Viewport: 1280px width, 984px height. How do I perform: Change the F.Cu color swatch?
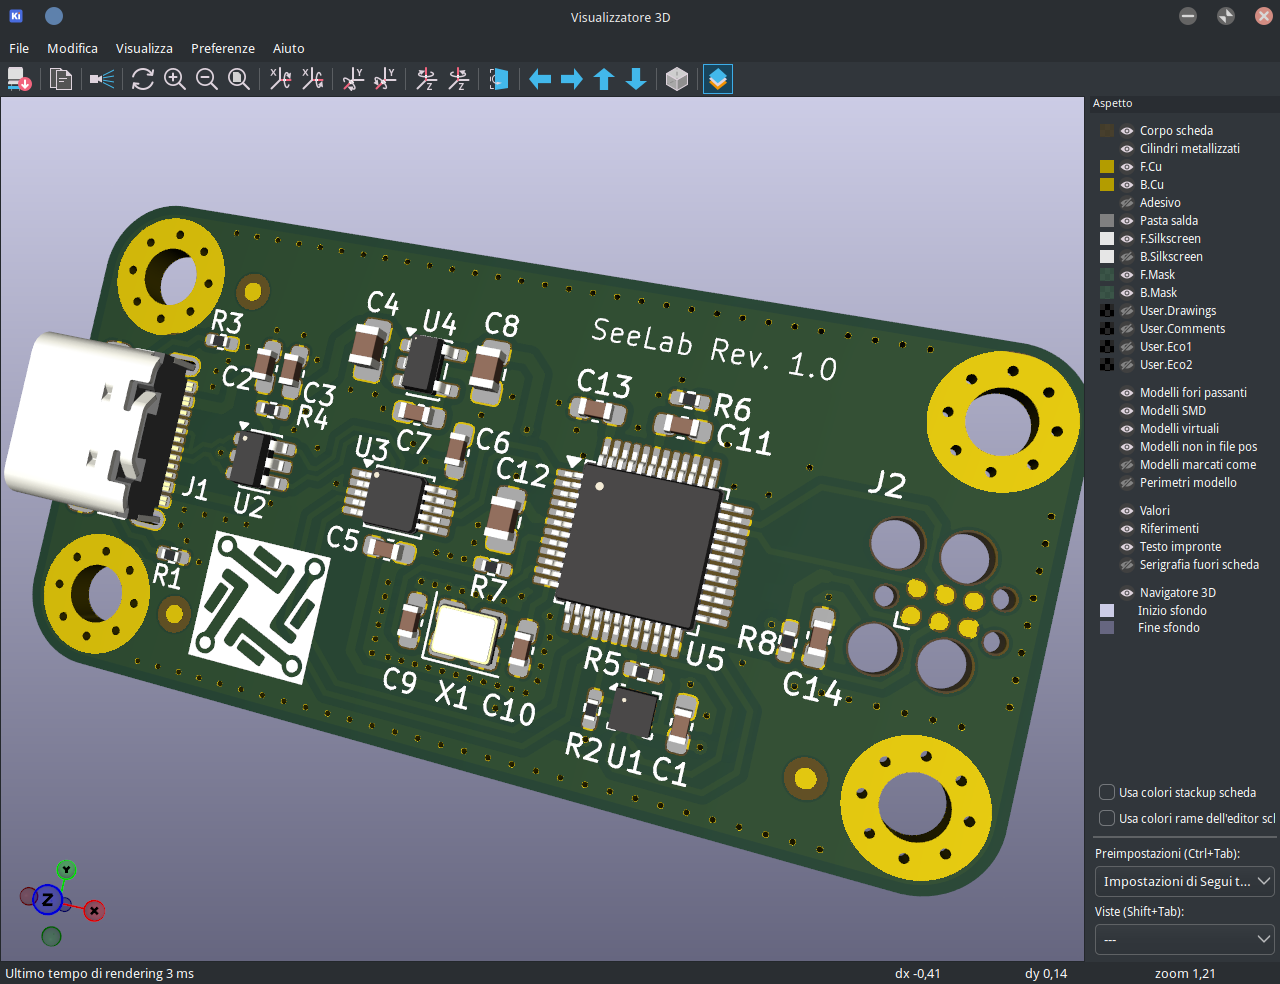pyautogui.click(x=1107, y=167)
